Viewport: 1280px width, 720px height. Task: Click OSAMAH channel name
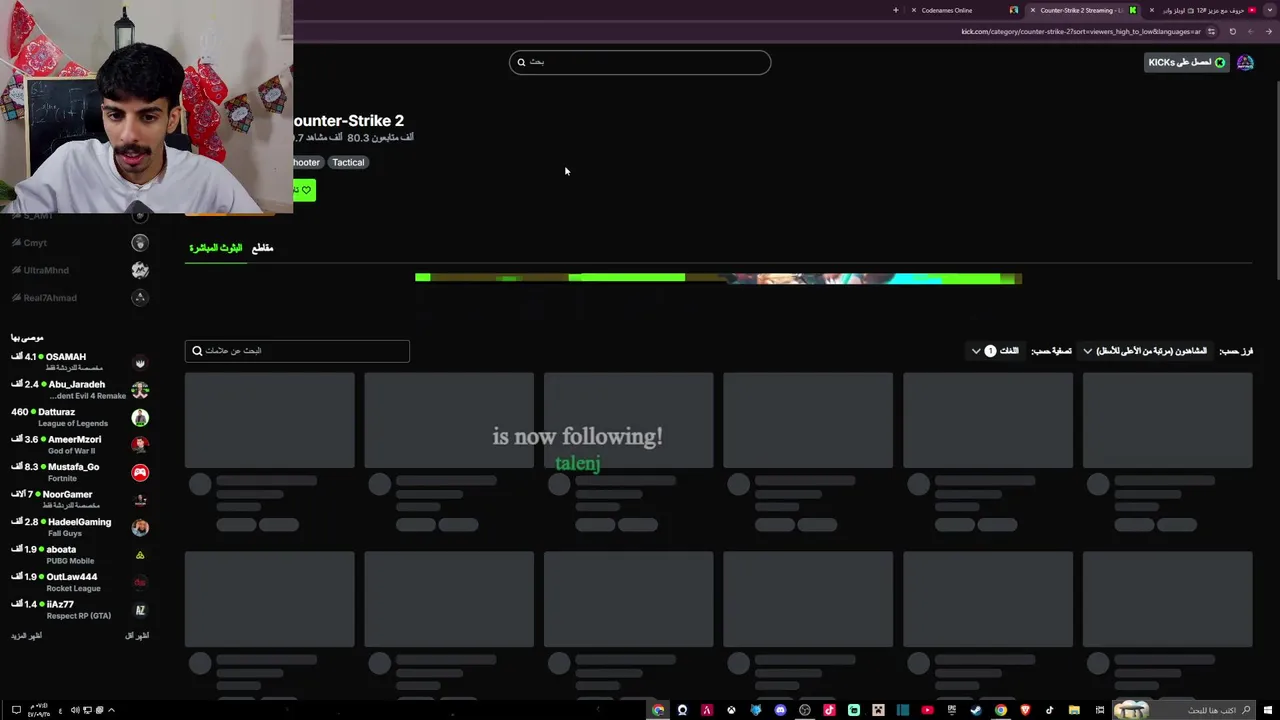66,357
